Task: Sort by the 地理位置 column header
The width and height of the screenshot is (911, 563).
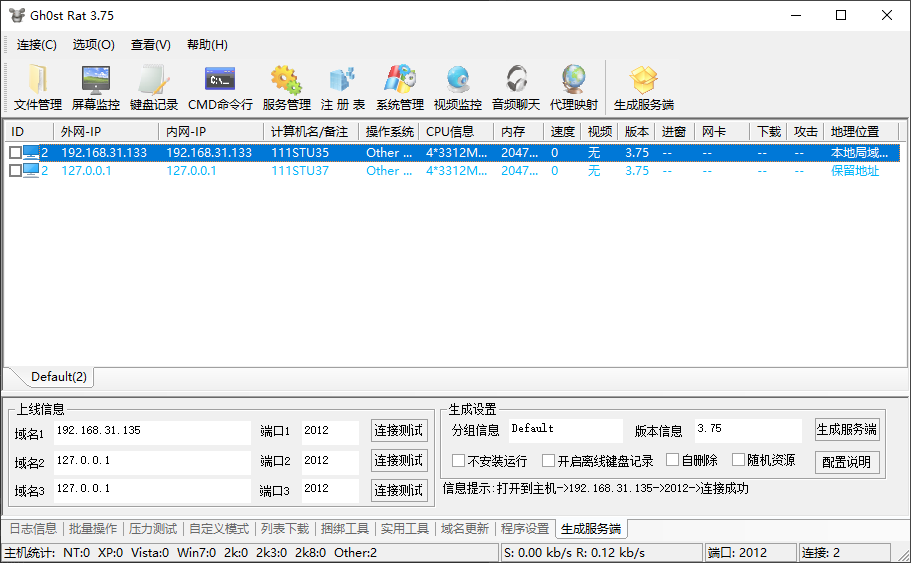Action: (861, 132)
